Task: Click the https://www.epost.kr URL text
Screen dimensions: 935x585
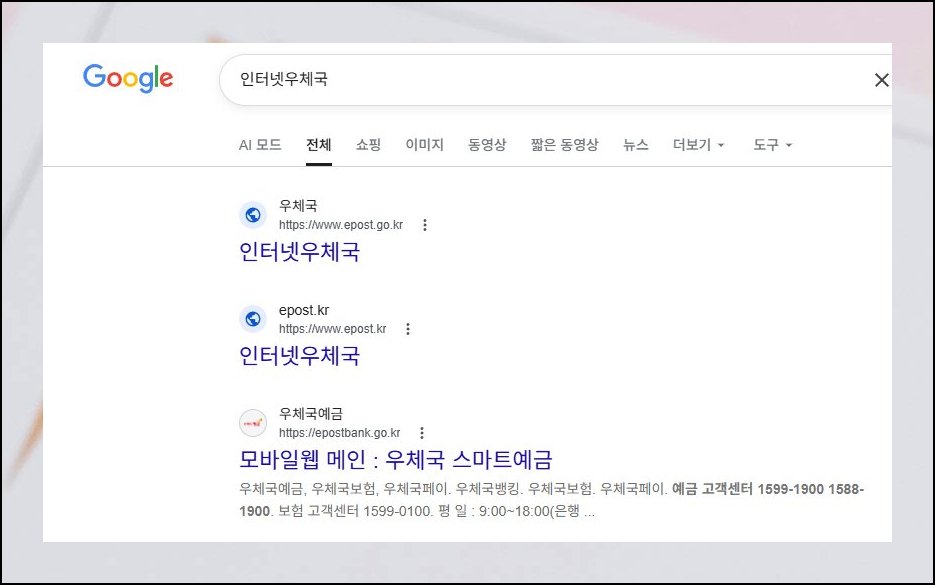Action: (333, 329)
